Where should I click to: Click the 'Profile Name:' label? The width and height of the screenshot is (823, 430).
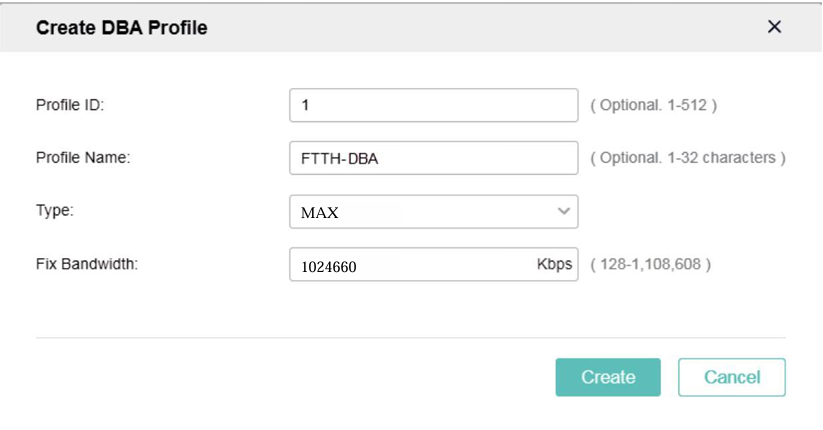tap(83, 158)
